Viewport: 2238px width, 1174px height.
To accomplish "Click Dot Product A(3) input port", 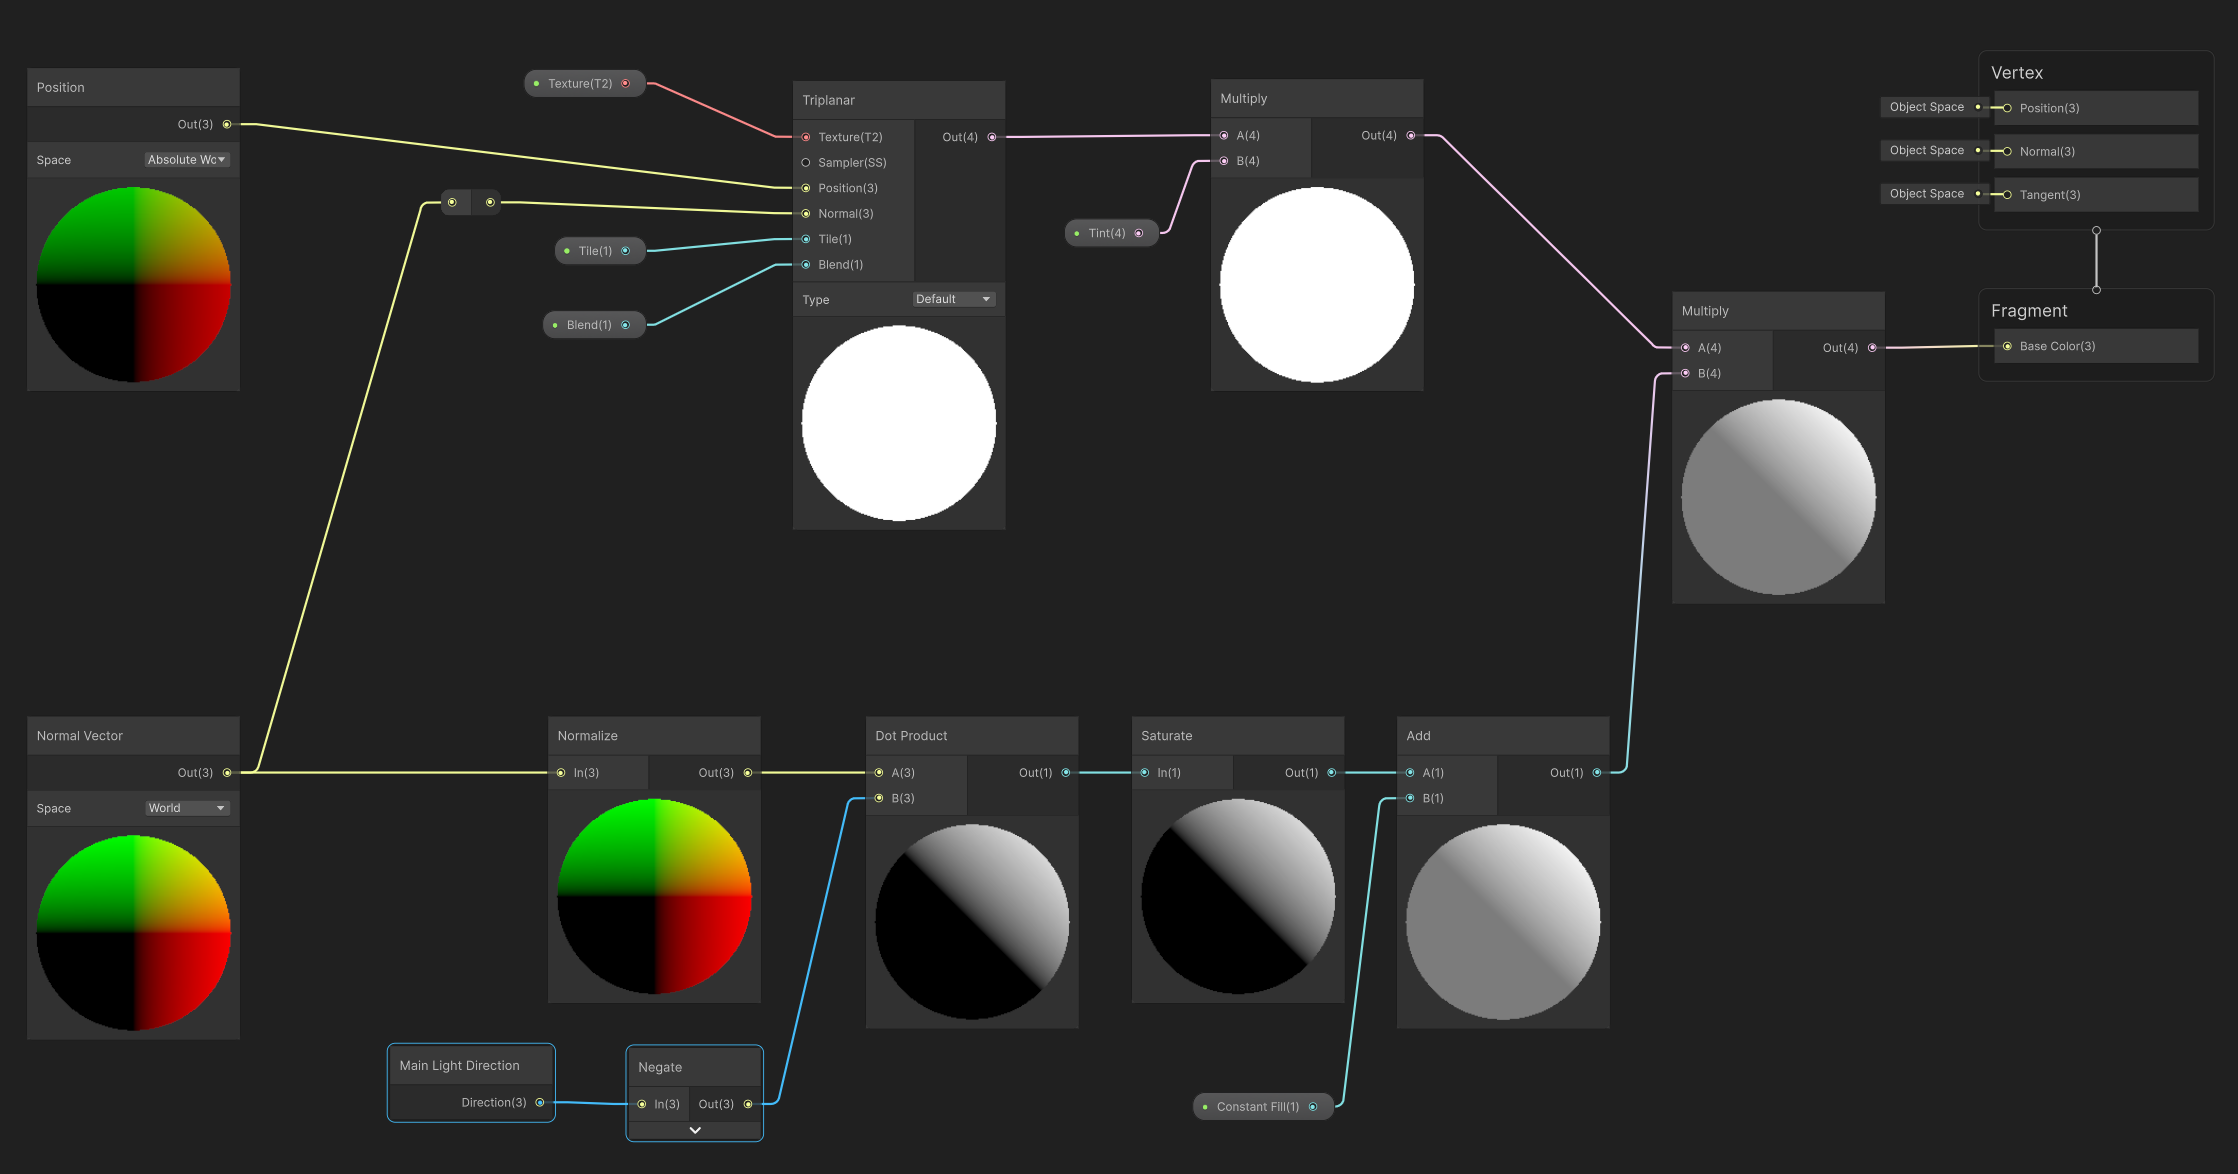I will [x=879, y=772].
